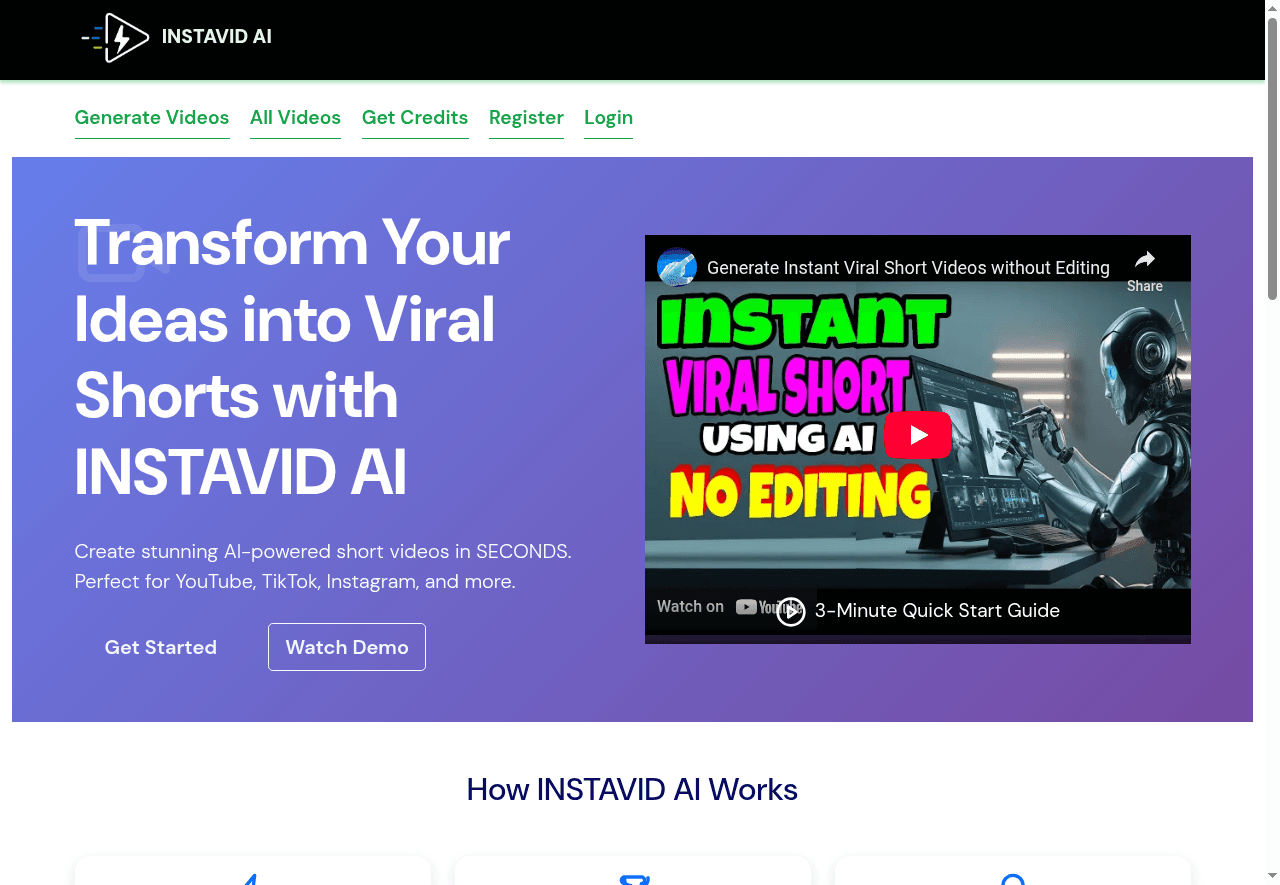
Task: Click the scrollbar up arrow
Action: click(1272, 8)
